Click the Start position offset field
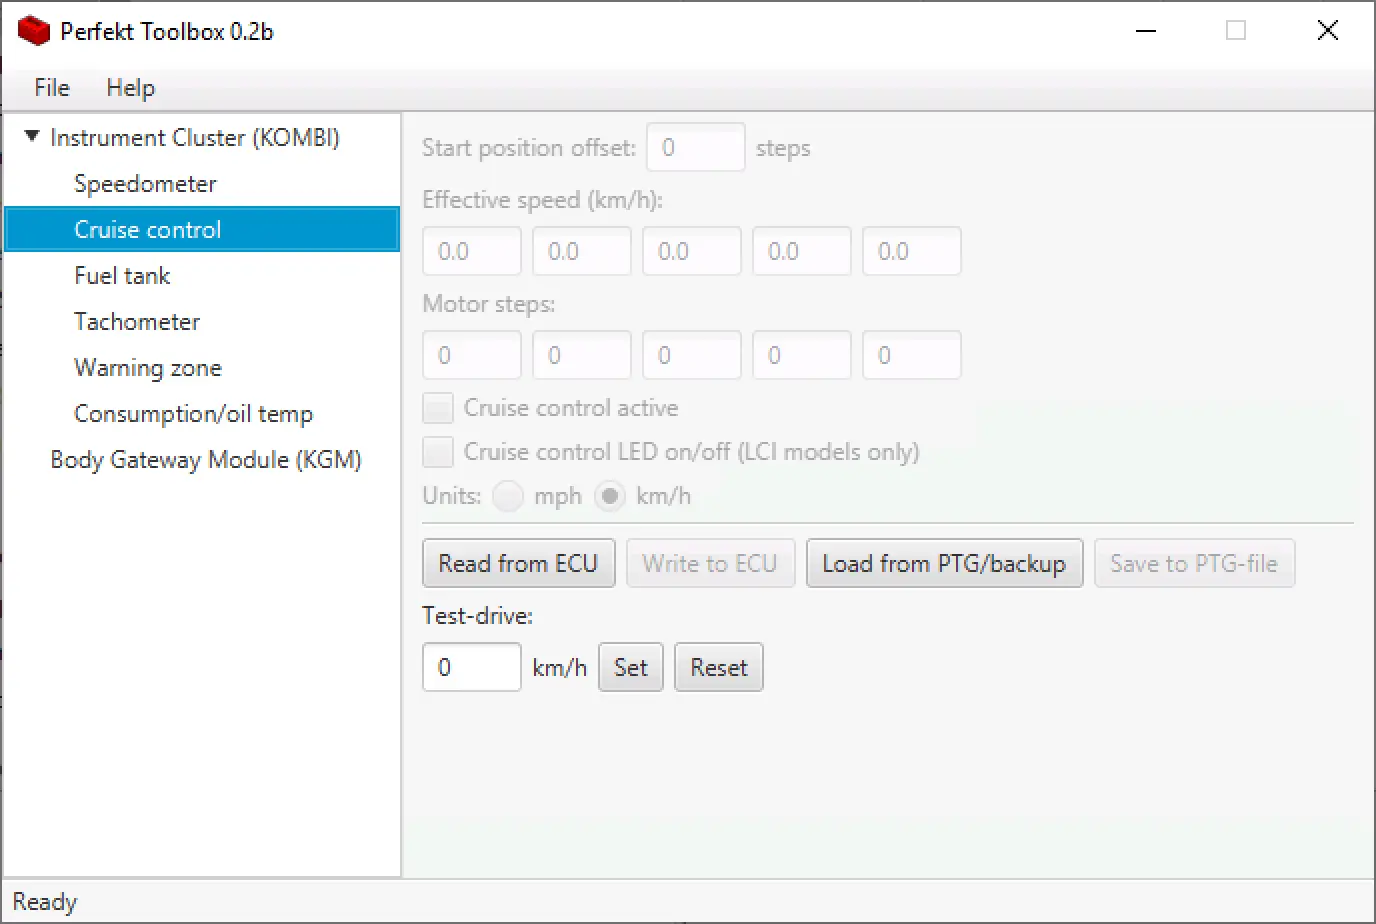Screen dimensions: 1376x924 point(695,148)
